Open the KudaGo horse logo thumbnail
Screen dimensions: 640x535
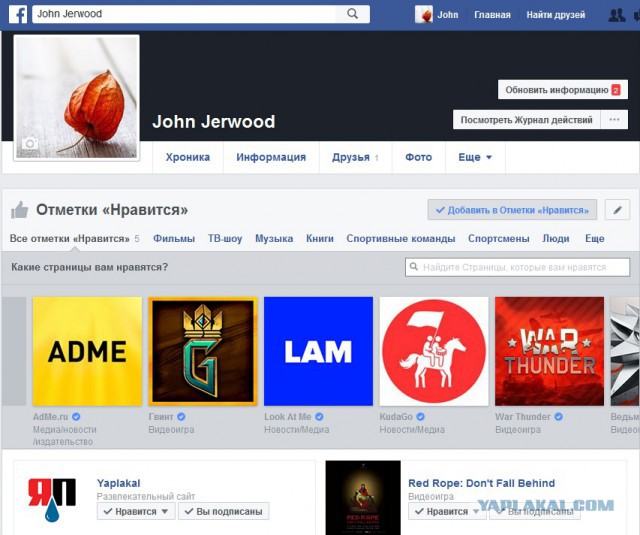point(434,351)
